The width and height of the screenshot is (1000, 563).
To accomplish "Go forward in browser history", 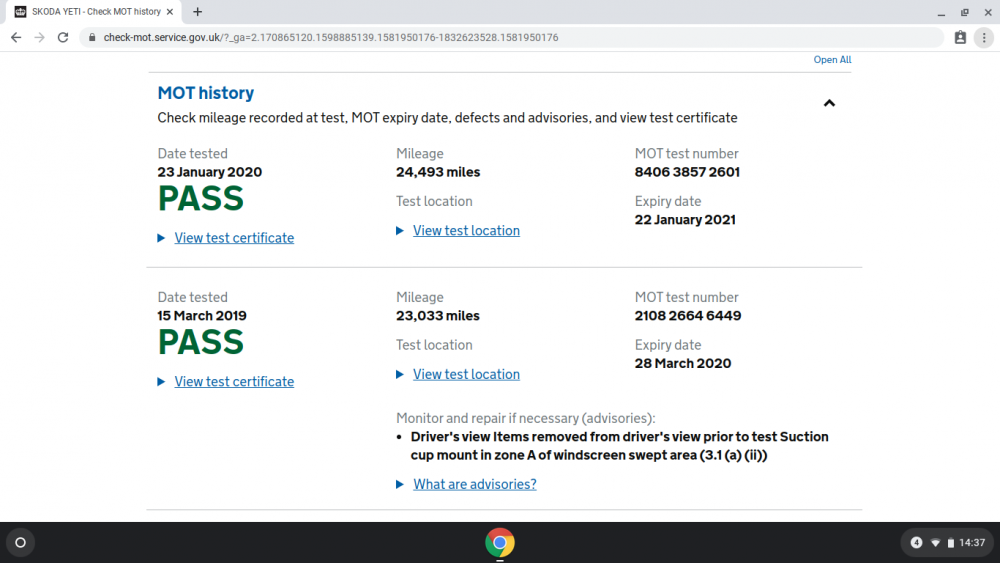I will (40, 38).
